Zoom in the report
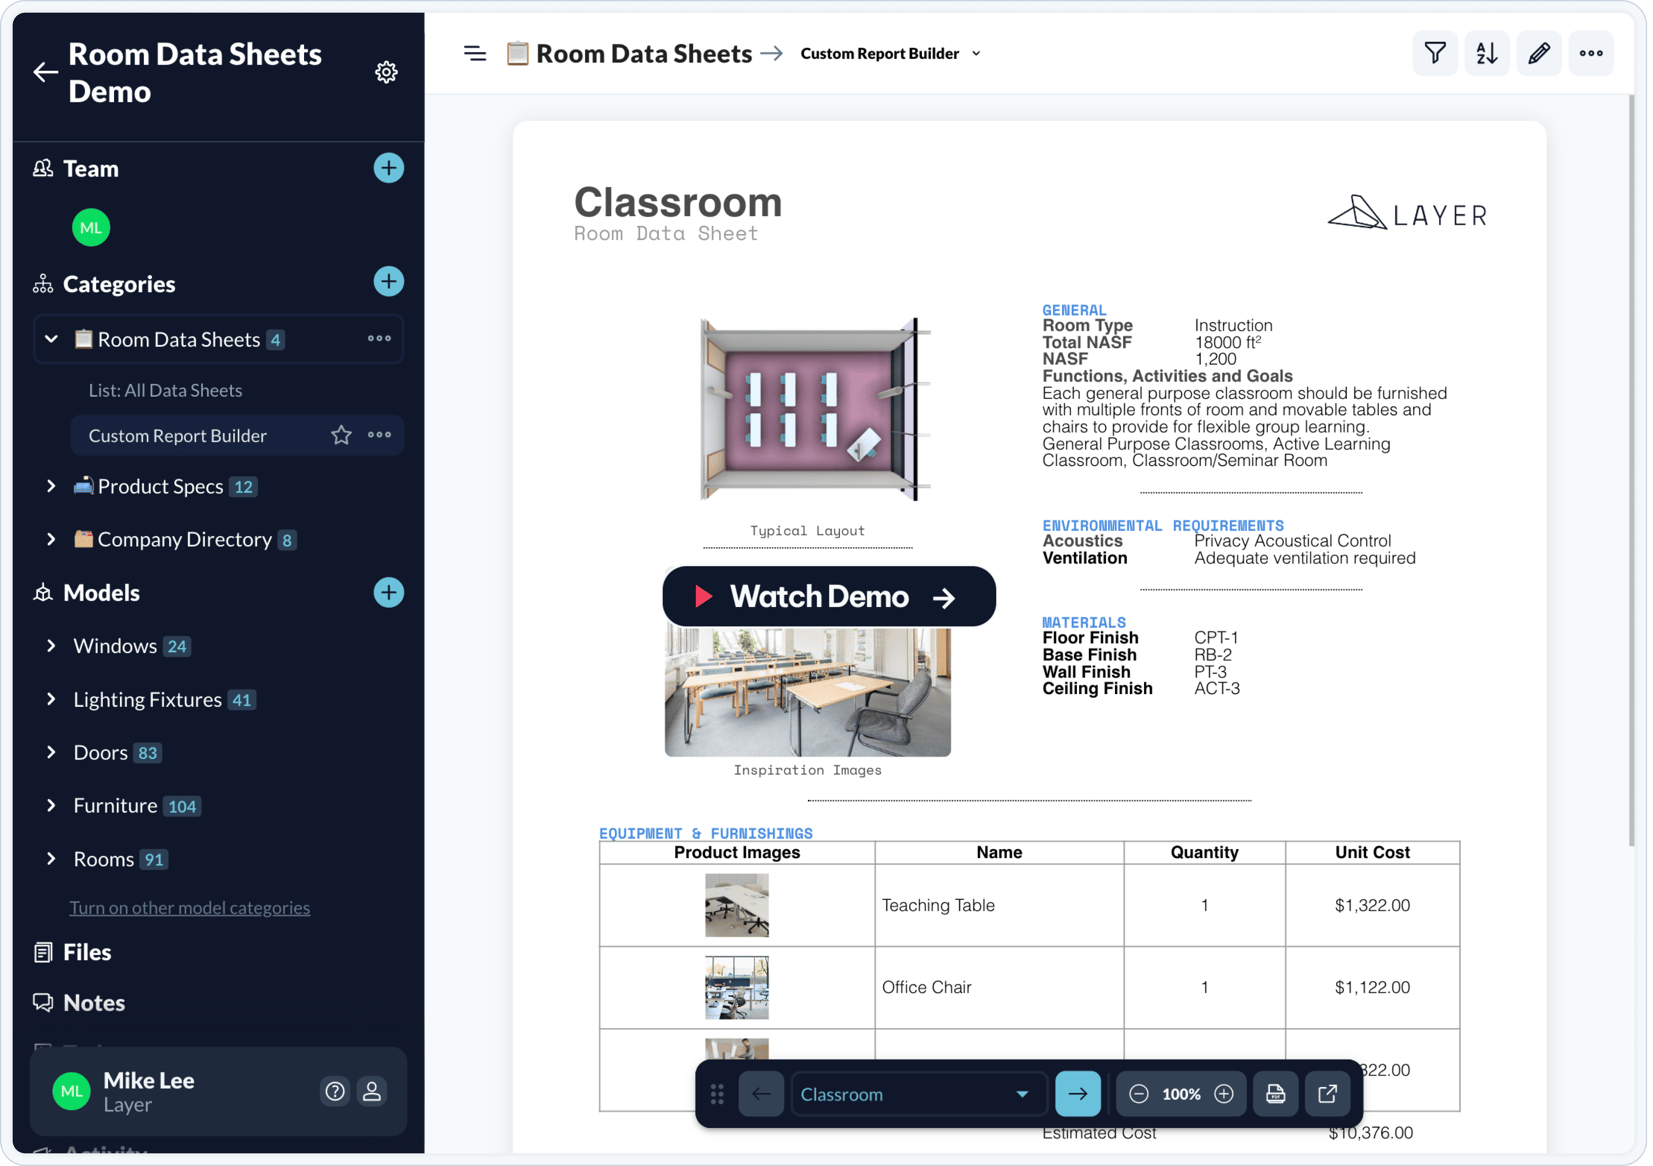The height and width of the screenshot is (1166, 1653). (x=1224, y=1094)
